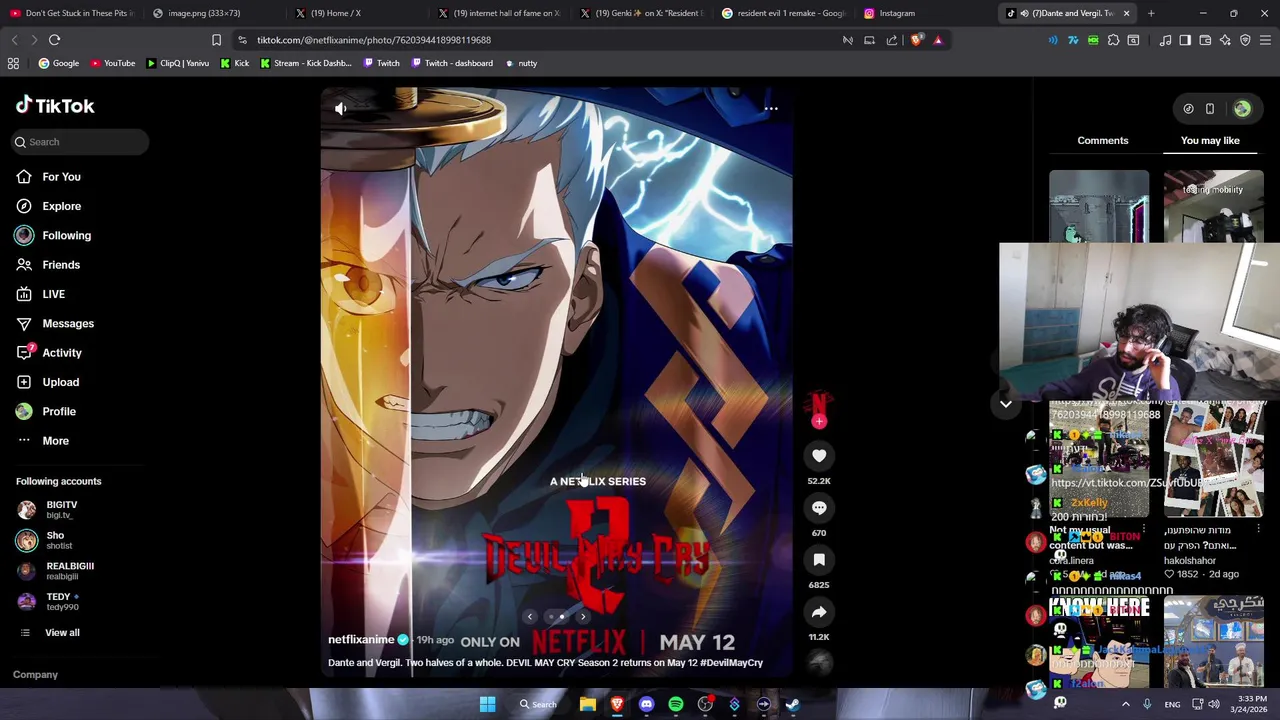Screen dimensions: 1280x720
Task: Open the Following feed
Action: (66, 235)
